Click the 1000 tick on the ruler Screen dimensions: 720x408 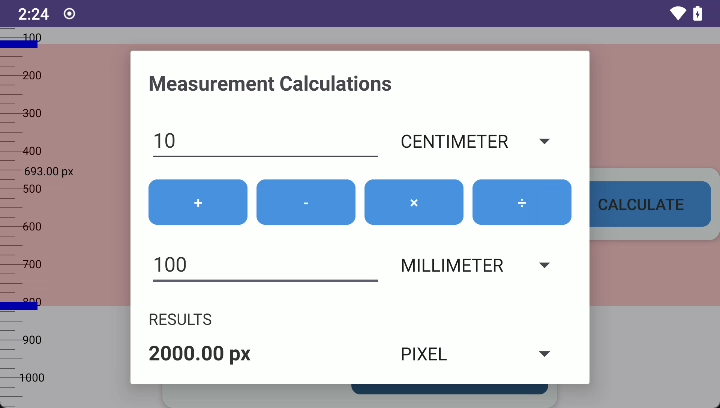click(32, 378)
